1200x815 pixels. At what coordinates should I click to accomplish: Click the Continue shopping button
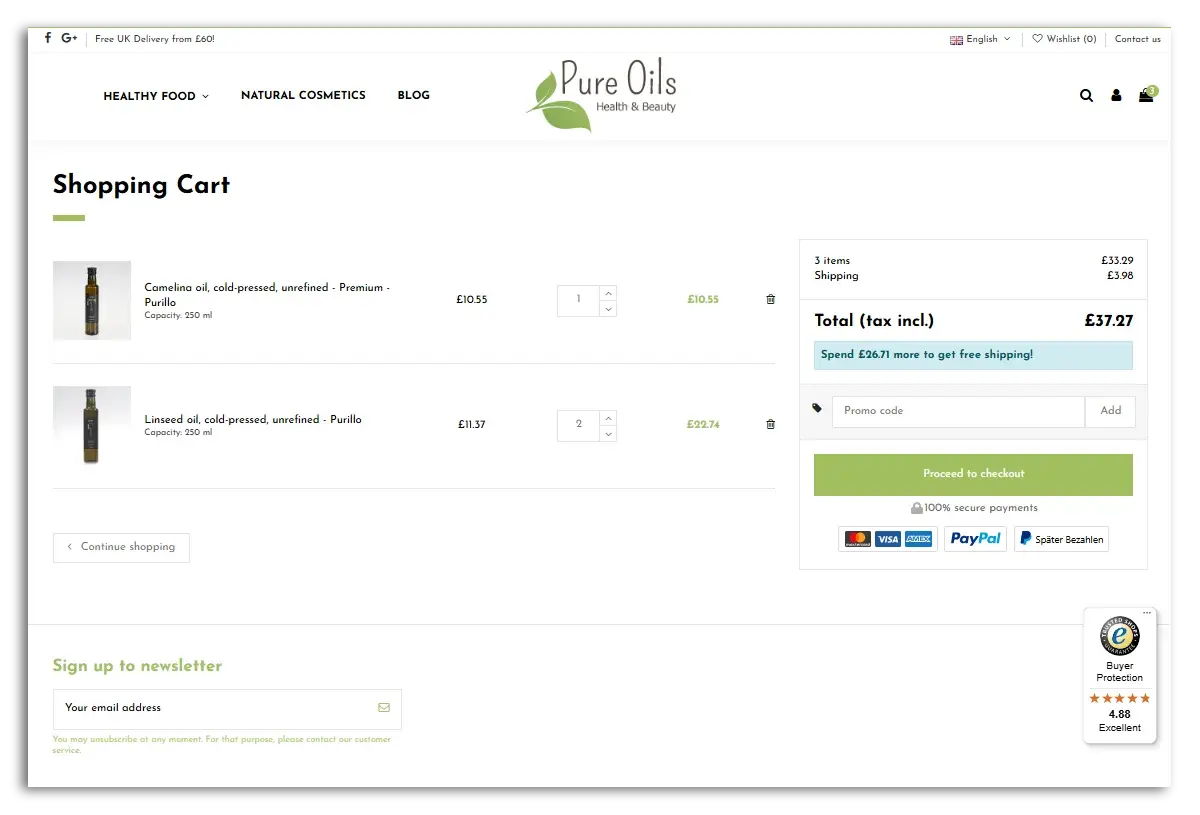pos(121,547)
